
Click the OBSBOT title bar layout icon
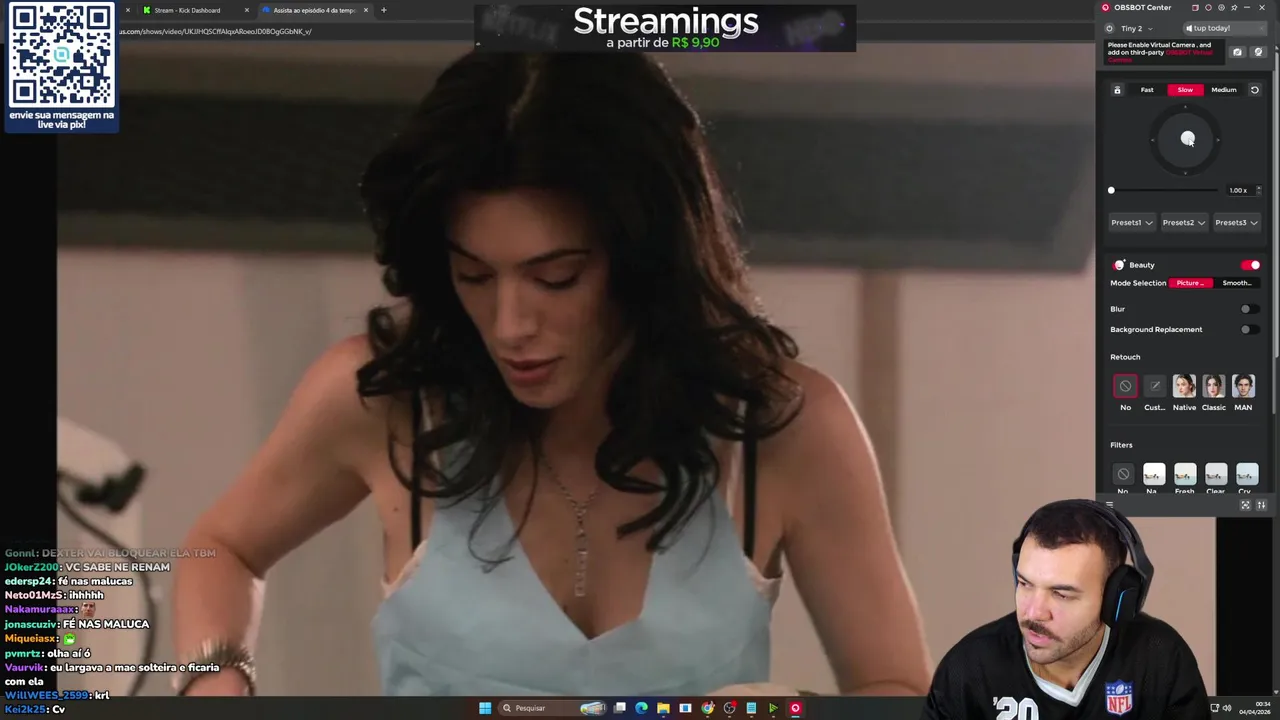(x=1195, y=8)
